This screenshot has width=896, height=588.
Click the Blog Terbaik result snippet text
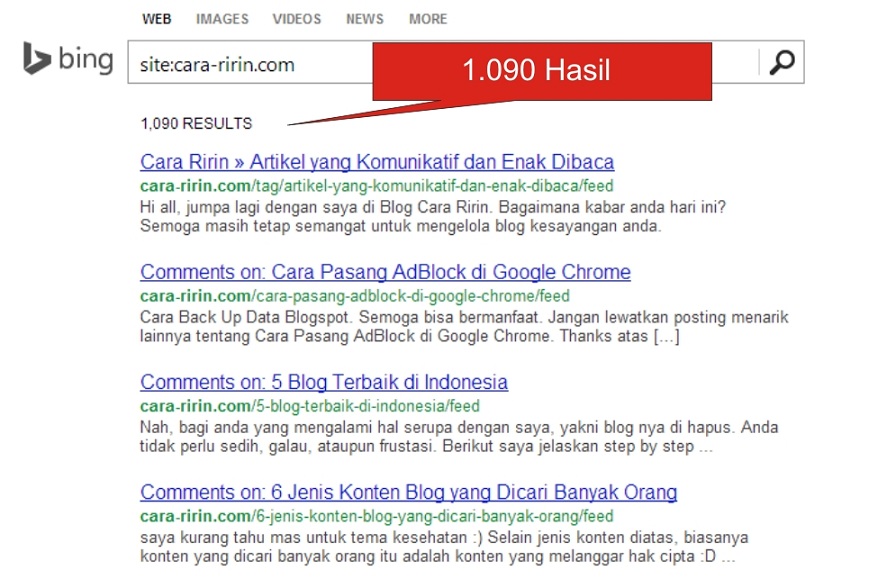(x=459, y=437)
